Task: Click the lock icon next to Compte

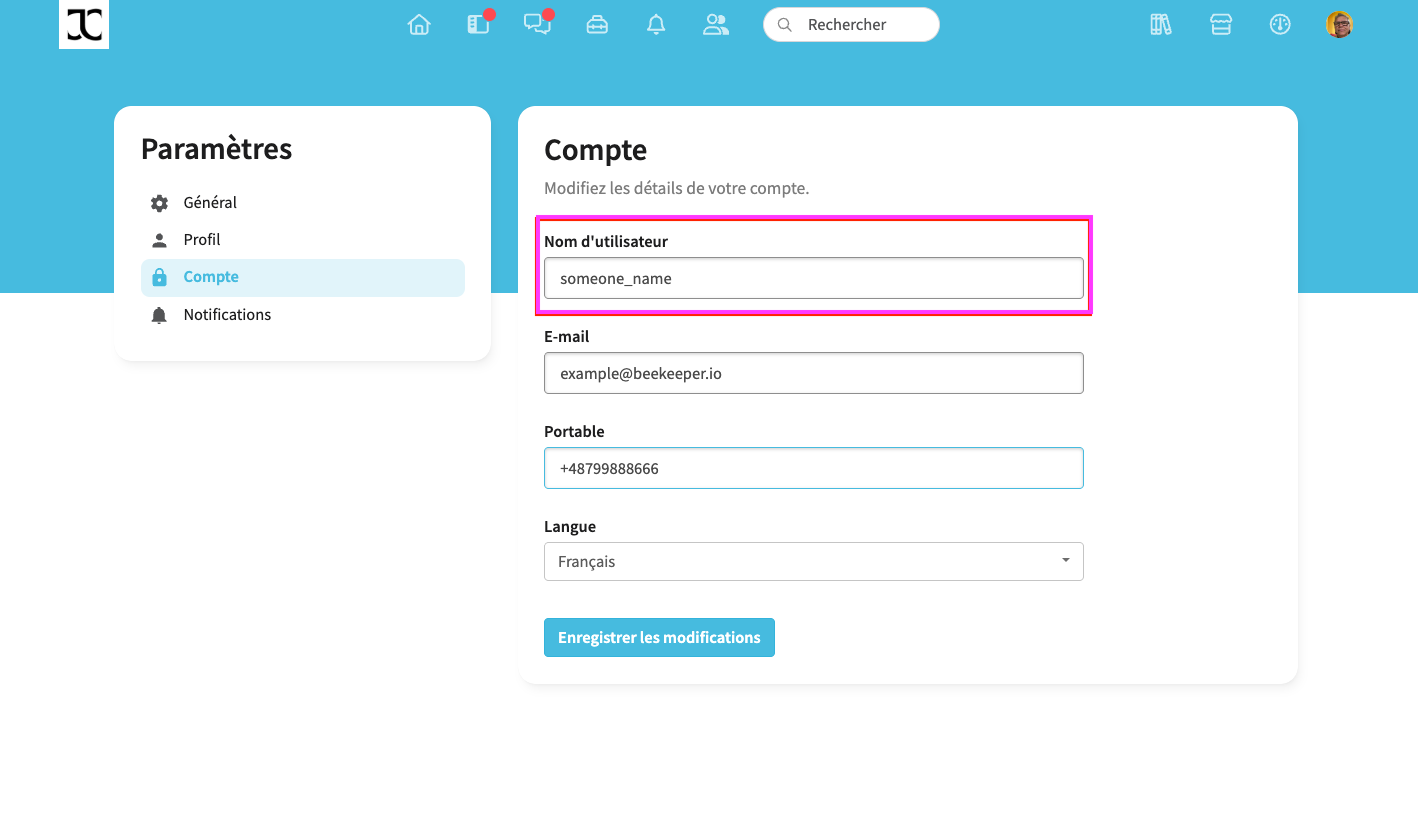Action: [159, 278]
